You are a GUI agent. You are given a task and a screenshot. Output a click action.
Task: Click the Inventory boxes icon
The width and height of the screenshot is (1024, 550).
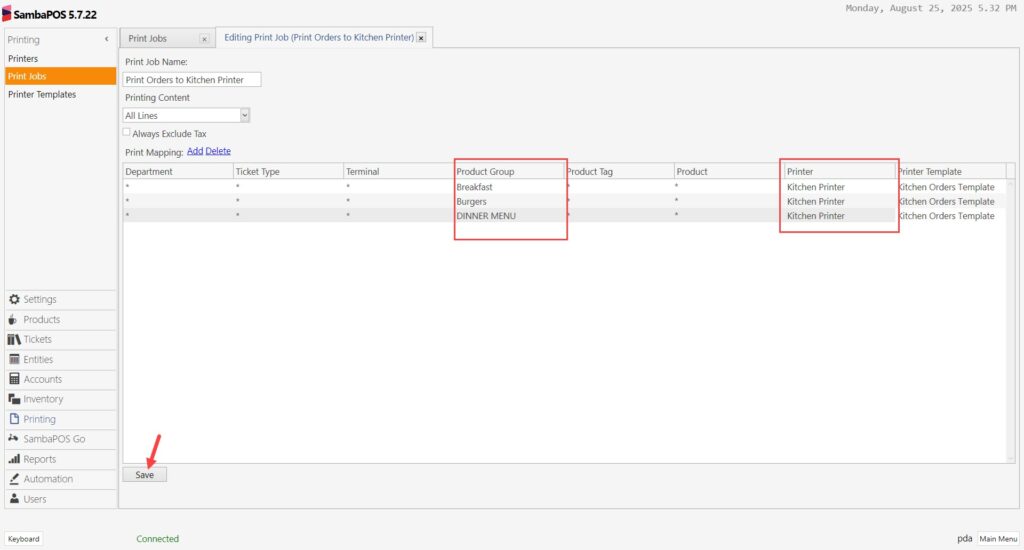(14, 399)
